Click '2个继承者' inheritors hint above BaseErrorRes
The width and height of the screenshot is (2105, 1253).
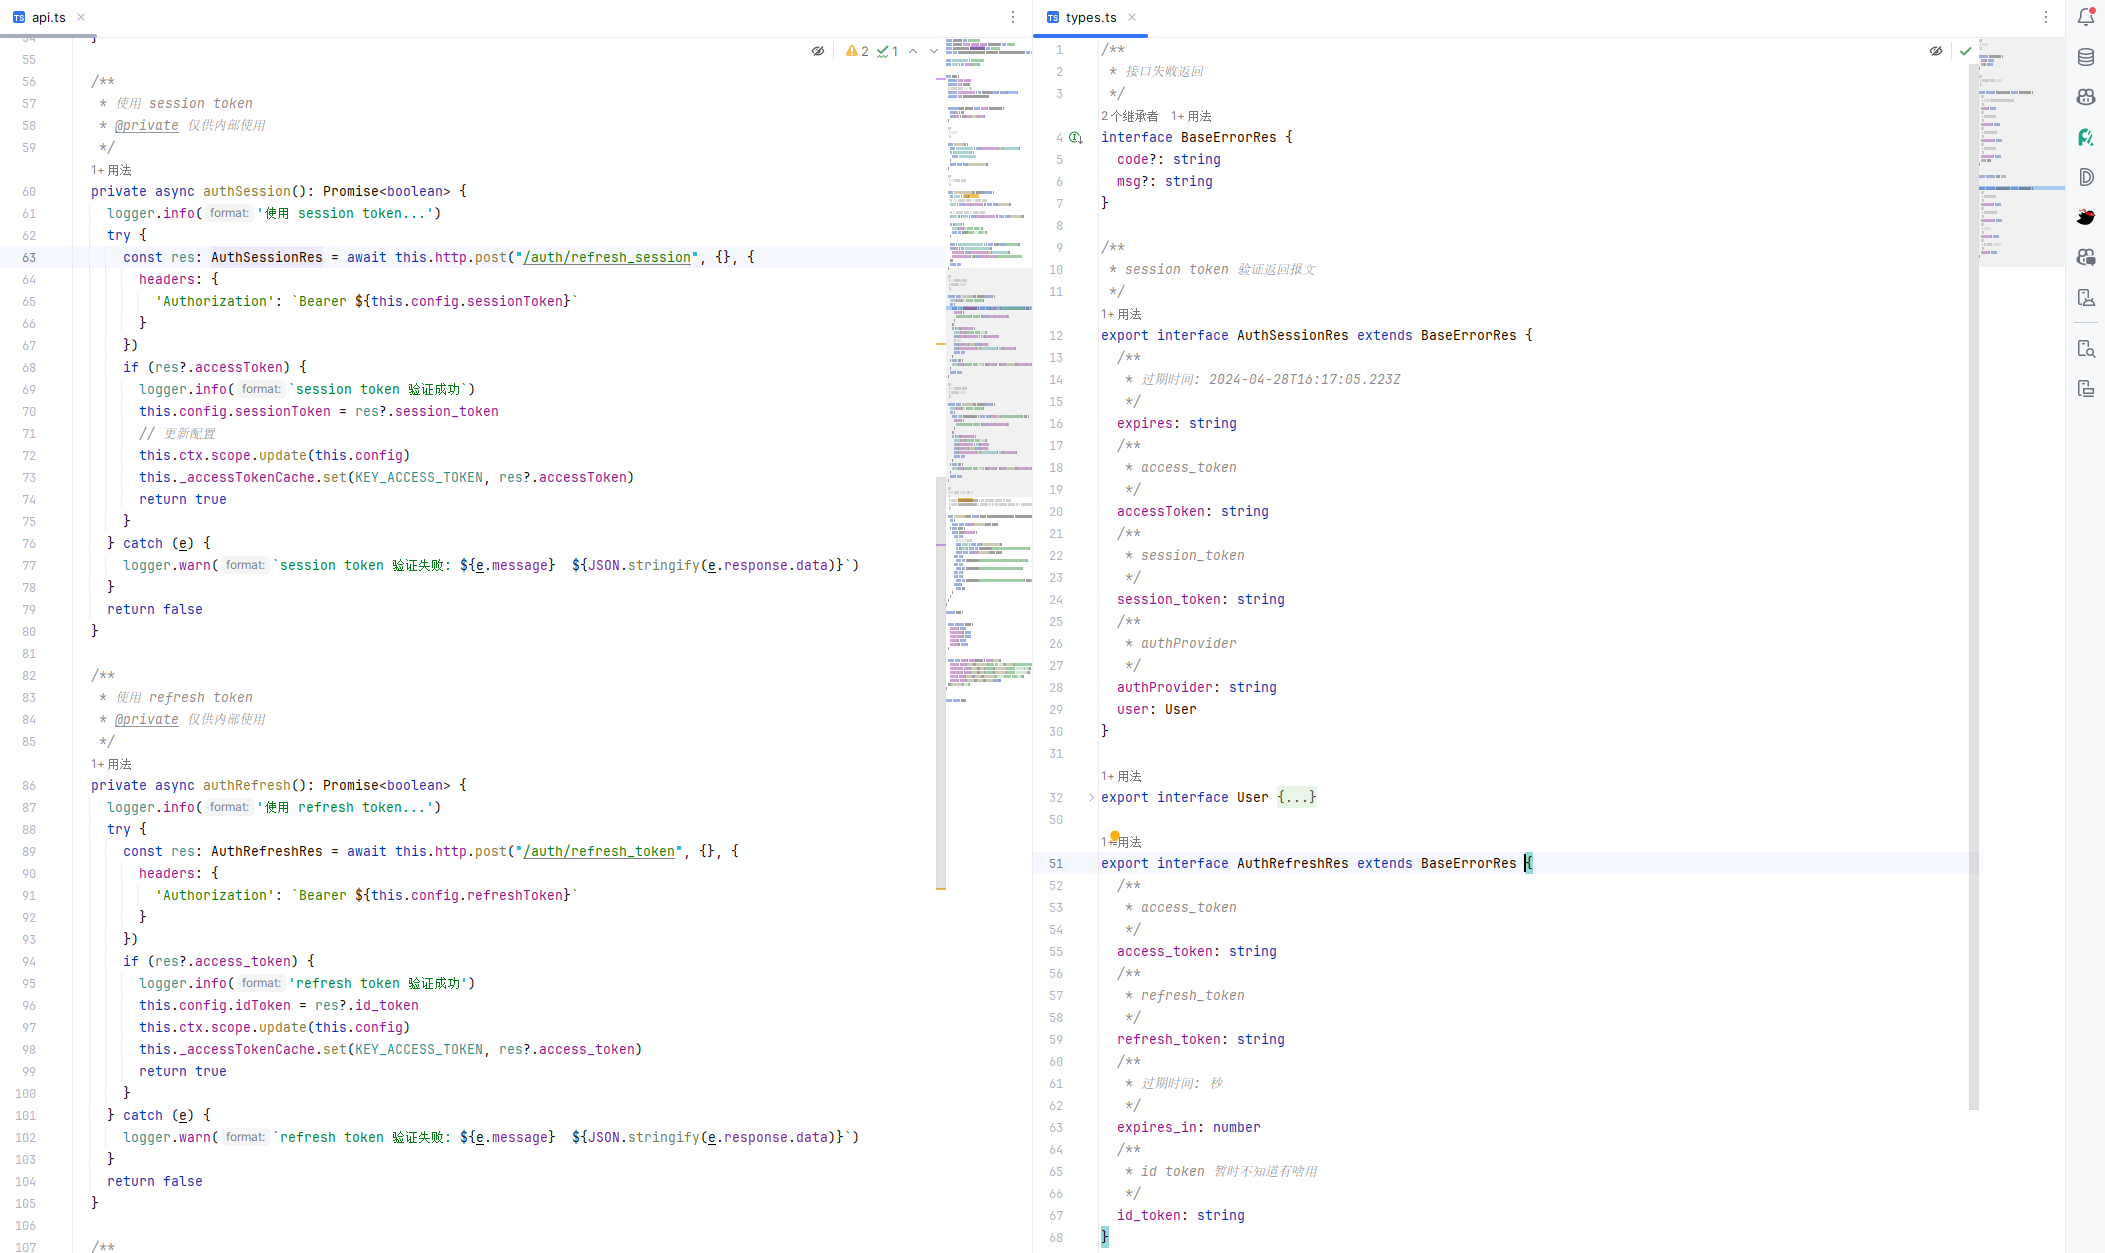(1130, 116)
